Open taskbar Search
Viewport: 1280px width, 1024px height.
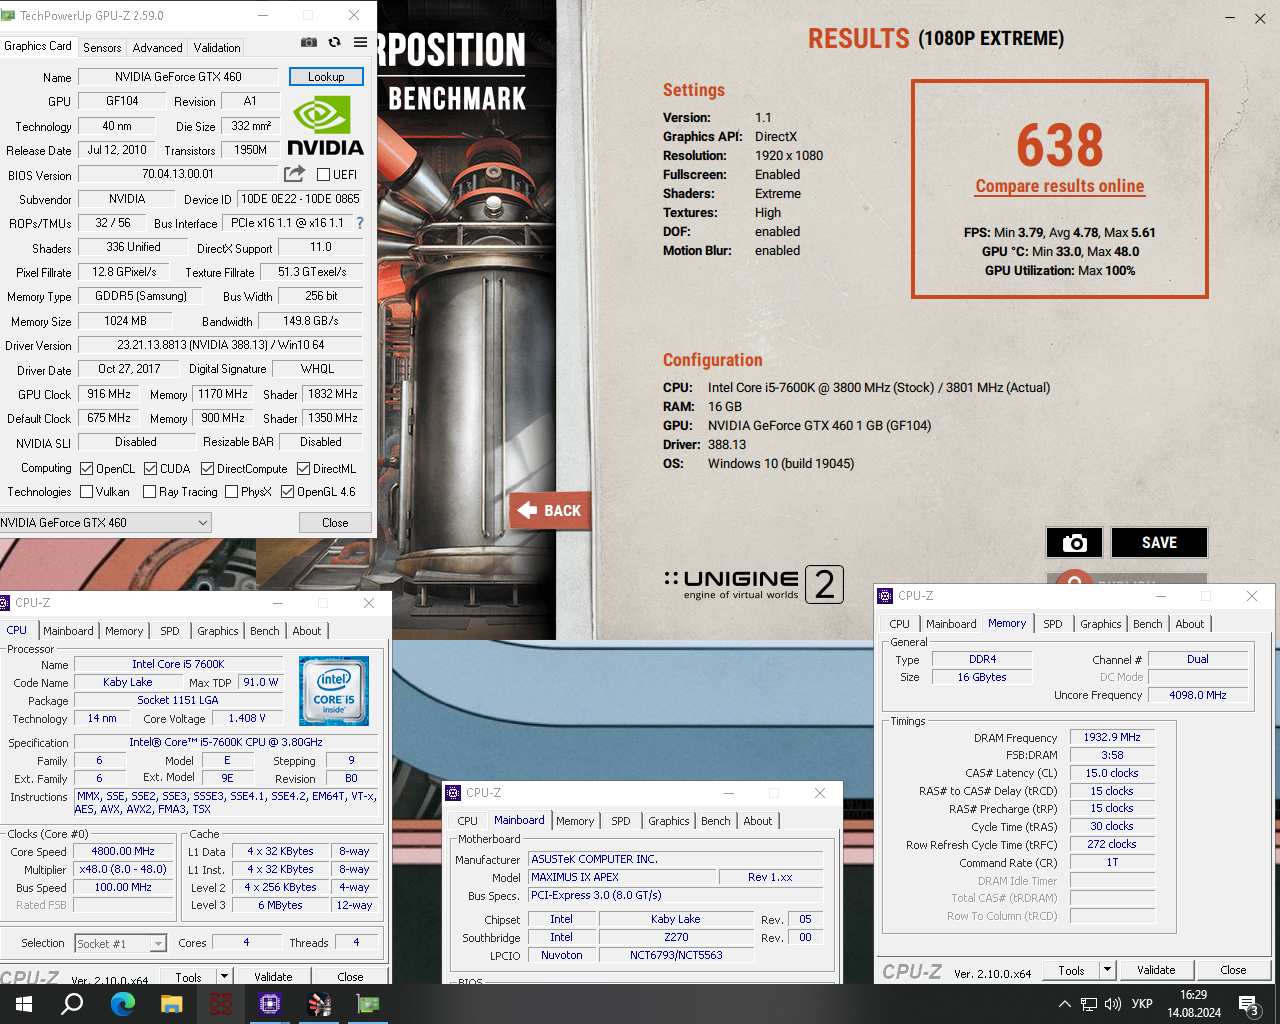pyautogui.click(x=72, y=1004)
